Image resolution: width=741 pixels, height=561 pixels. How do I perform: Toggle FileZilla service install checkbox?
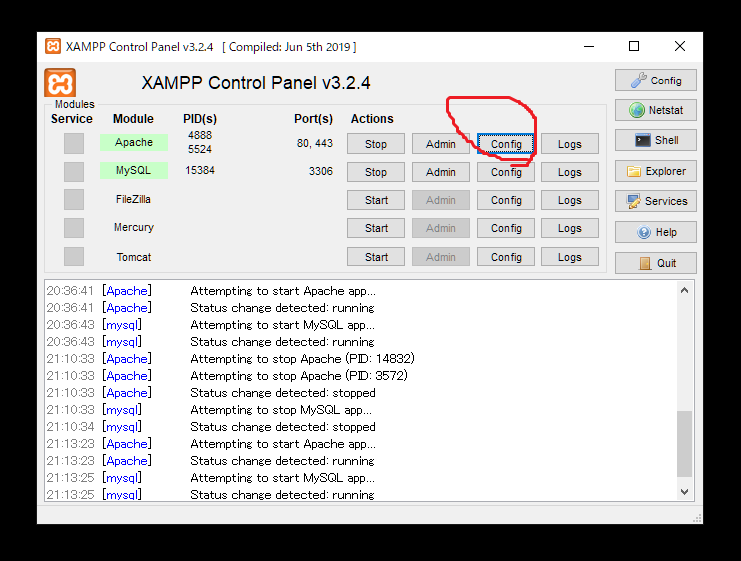[74, 199]
